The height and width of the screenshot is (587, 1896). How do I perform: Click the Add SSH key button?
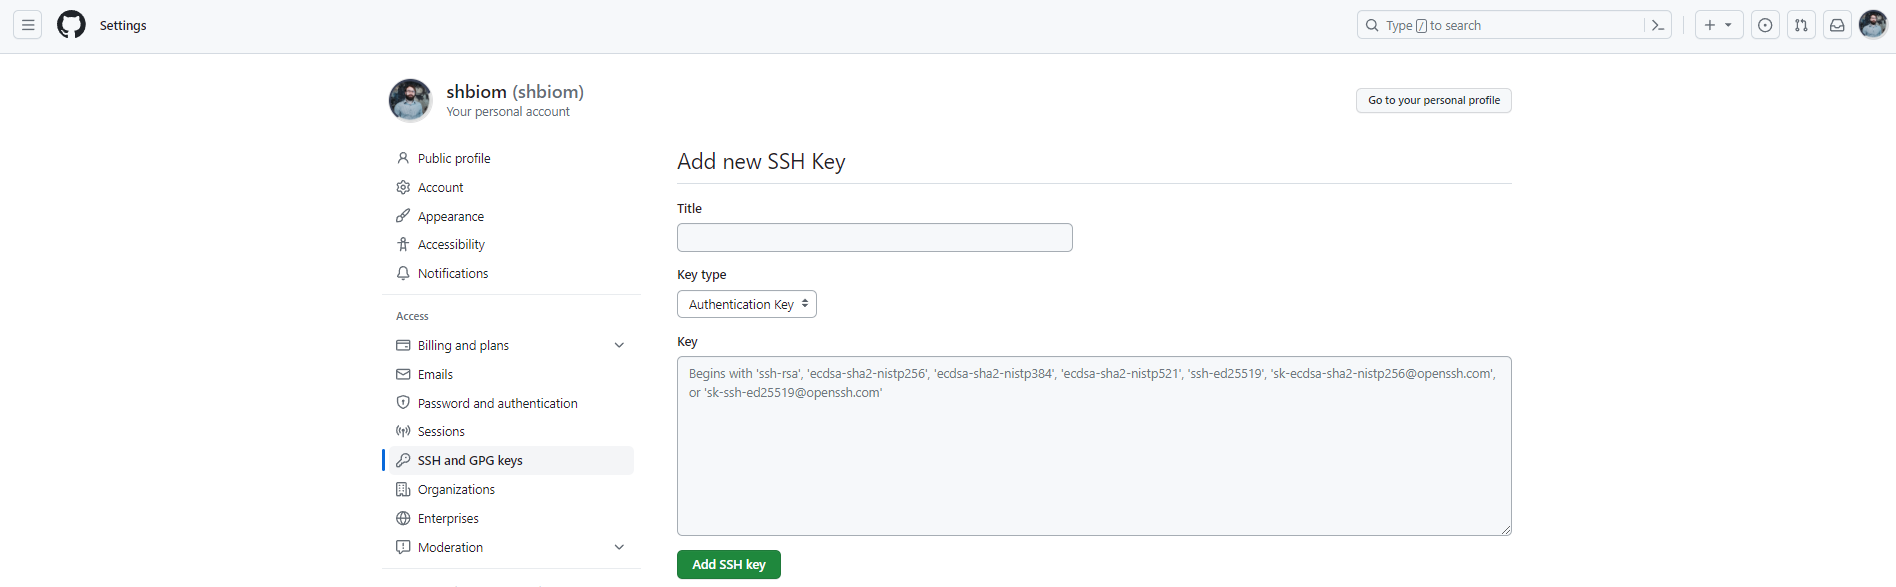[x=729, y=565]
